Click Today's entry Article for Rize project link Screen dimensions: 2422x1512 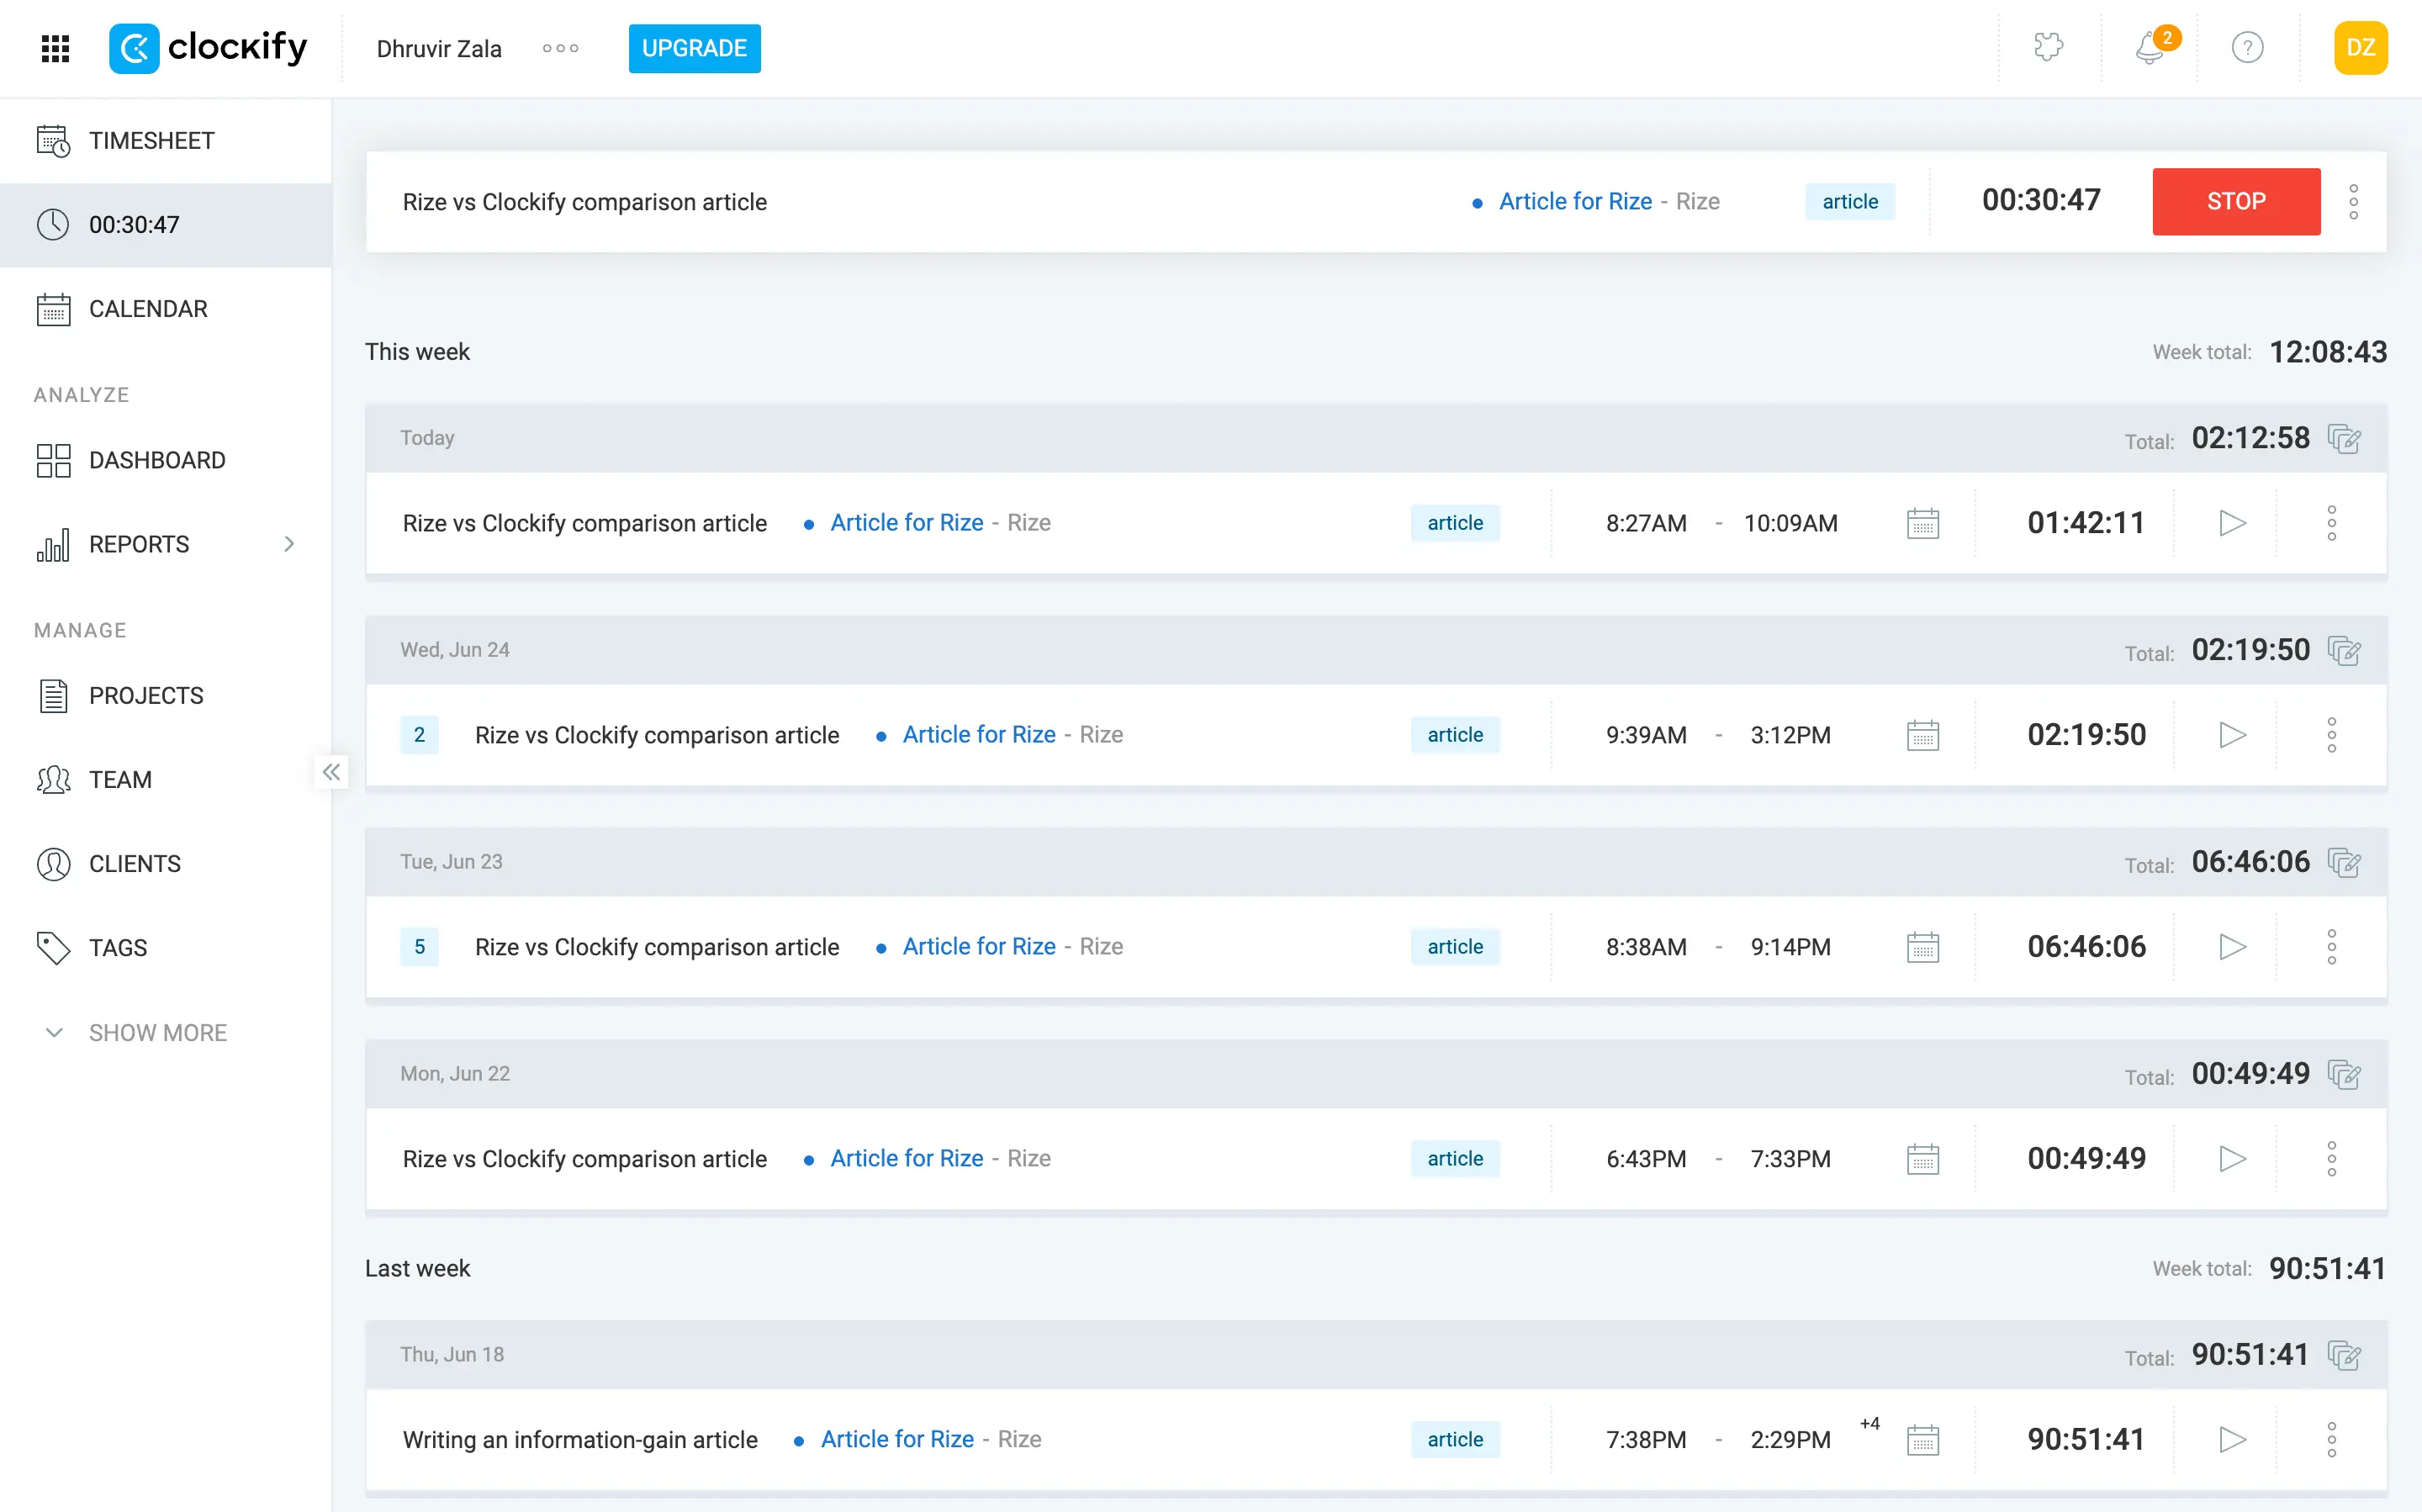pos(906,523)
